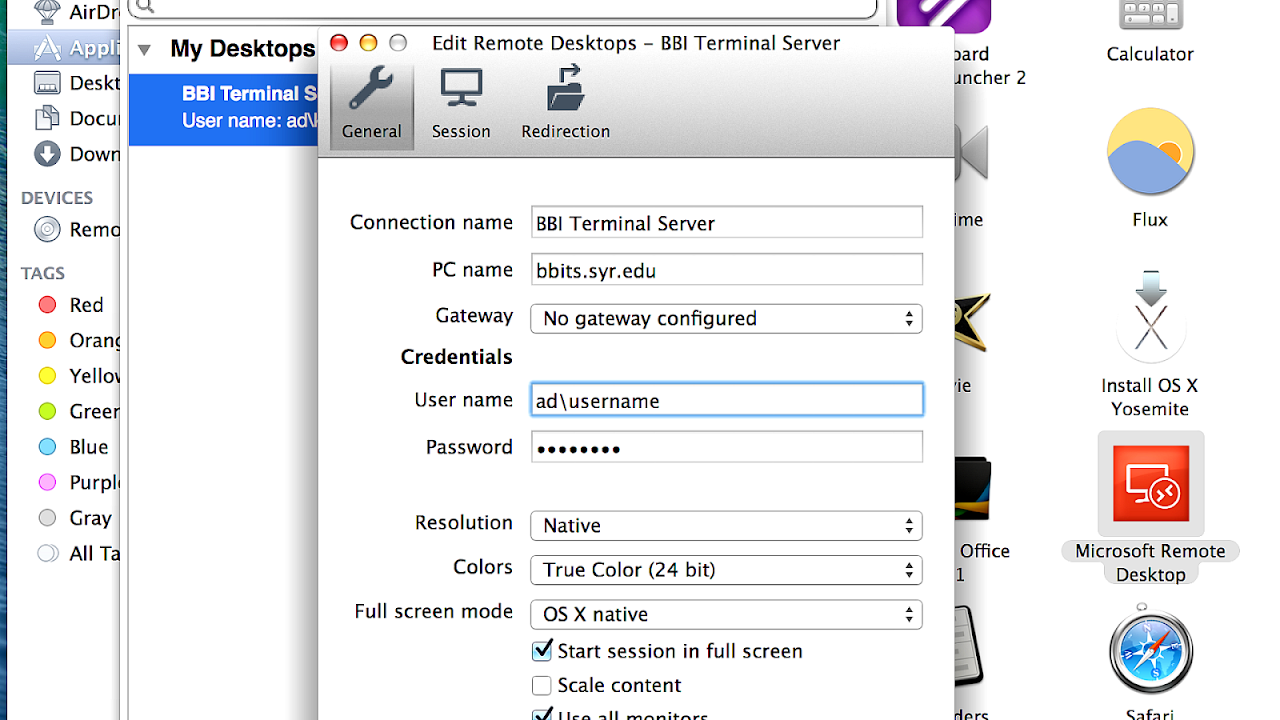Select the Blue tag in Finder sidebar
Viewport: 1280px width, 720px height.
pos(73,447)
